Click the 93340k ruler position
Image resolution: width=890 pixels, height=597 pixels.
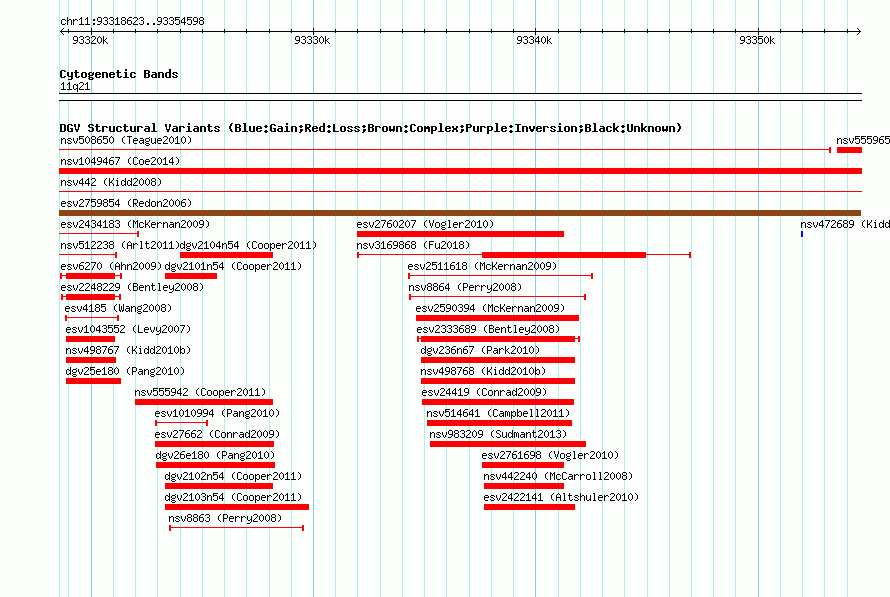534,40
